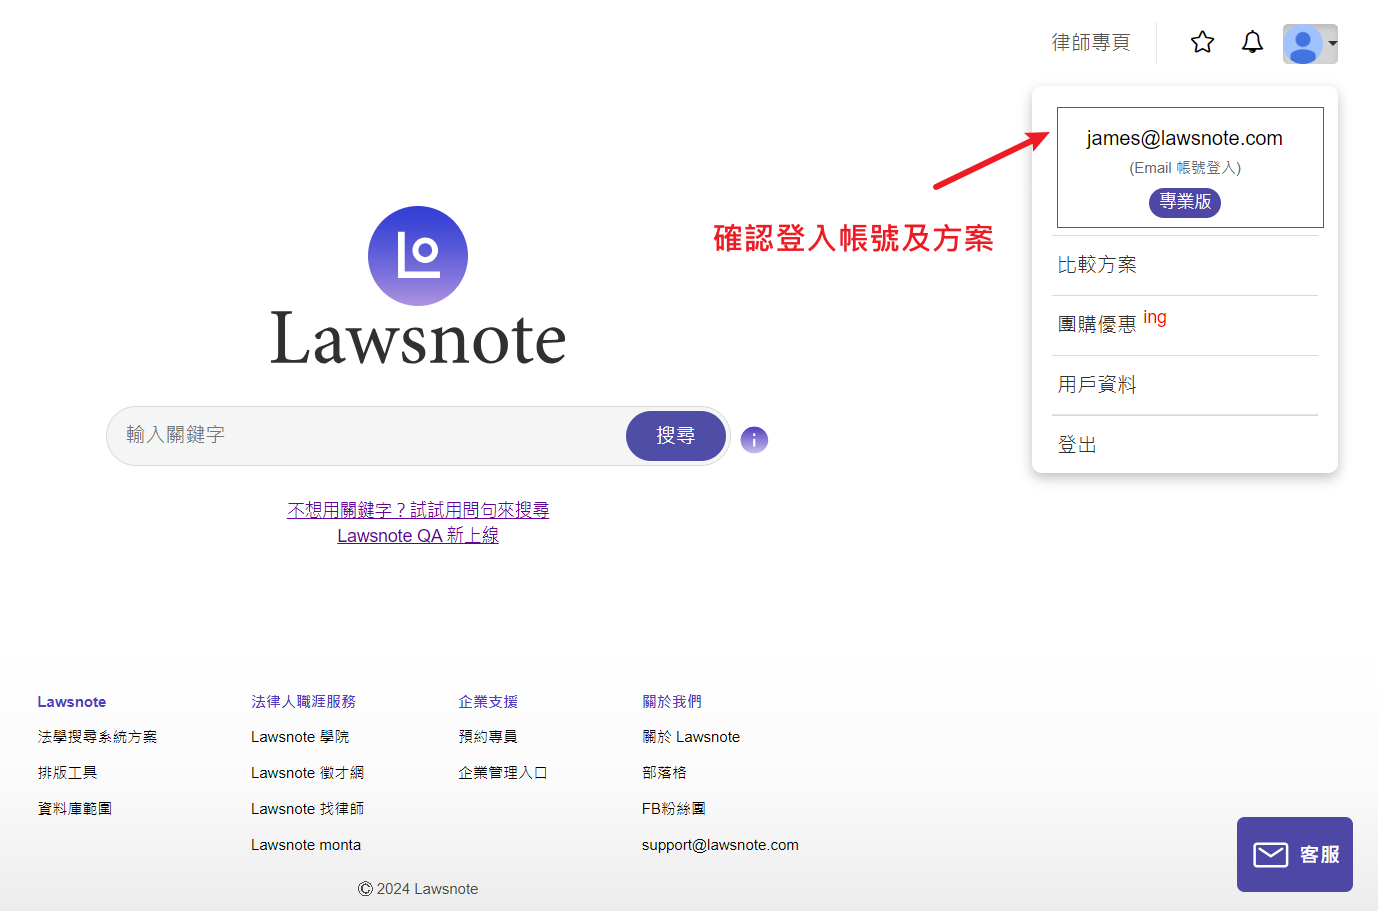Check notifications with the bell icon
The width and height of the screenshot is (1378, 911).
pos(1252,42)
